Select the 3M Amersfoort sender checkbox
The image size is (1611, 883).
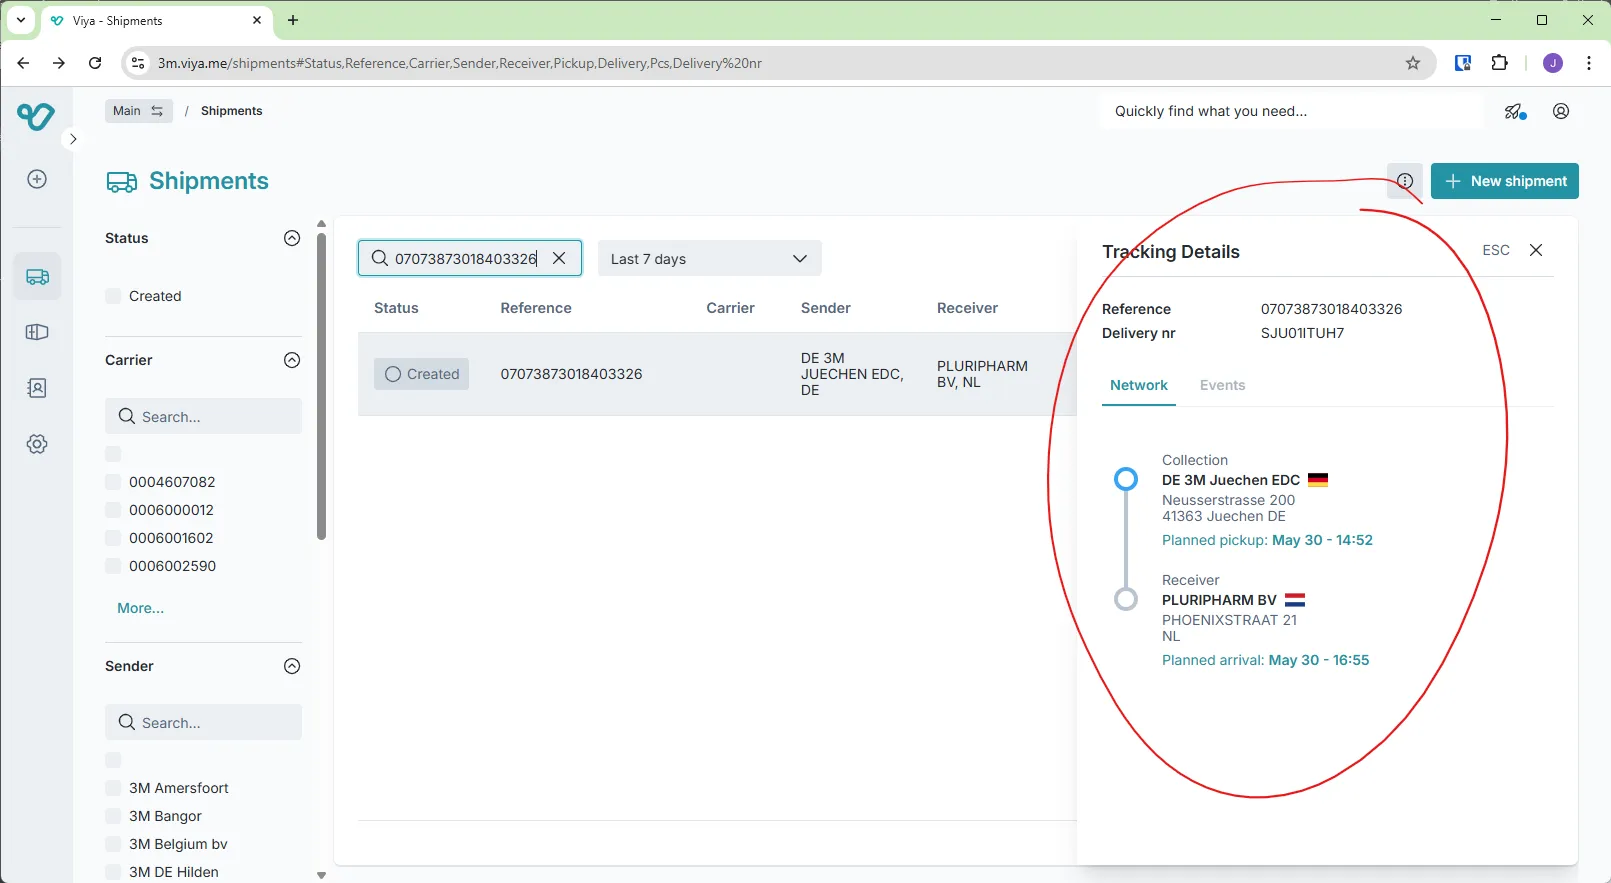click(114, 788)
